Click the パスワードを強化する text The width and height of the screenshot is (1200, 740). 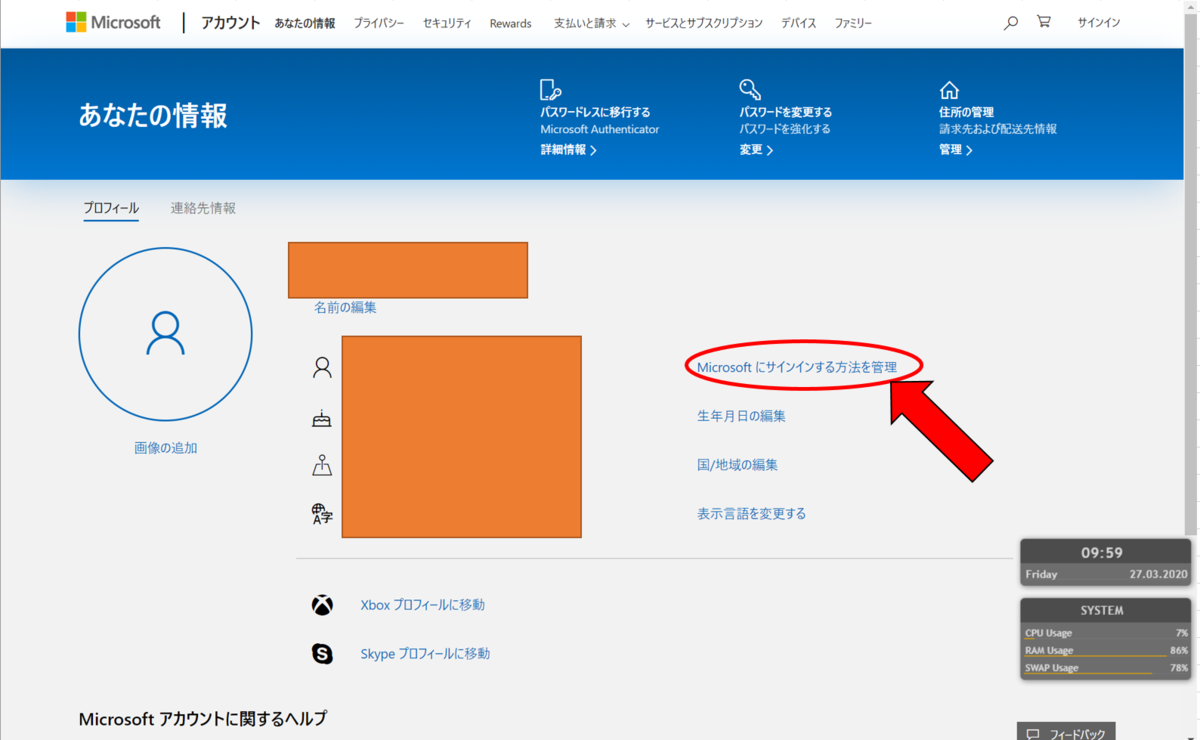coord(785,129)
